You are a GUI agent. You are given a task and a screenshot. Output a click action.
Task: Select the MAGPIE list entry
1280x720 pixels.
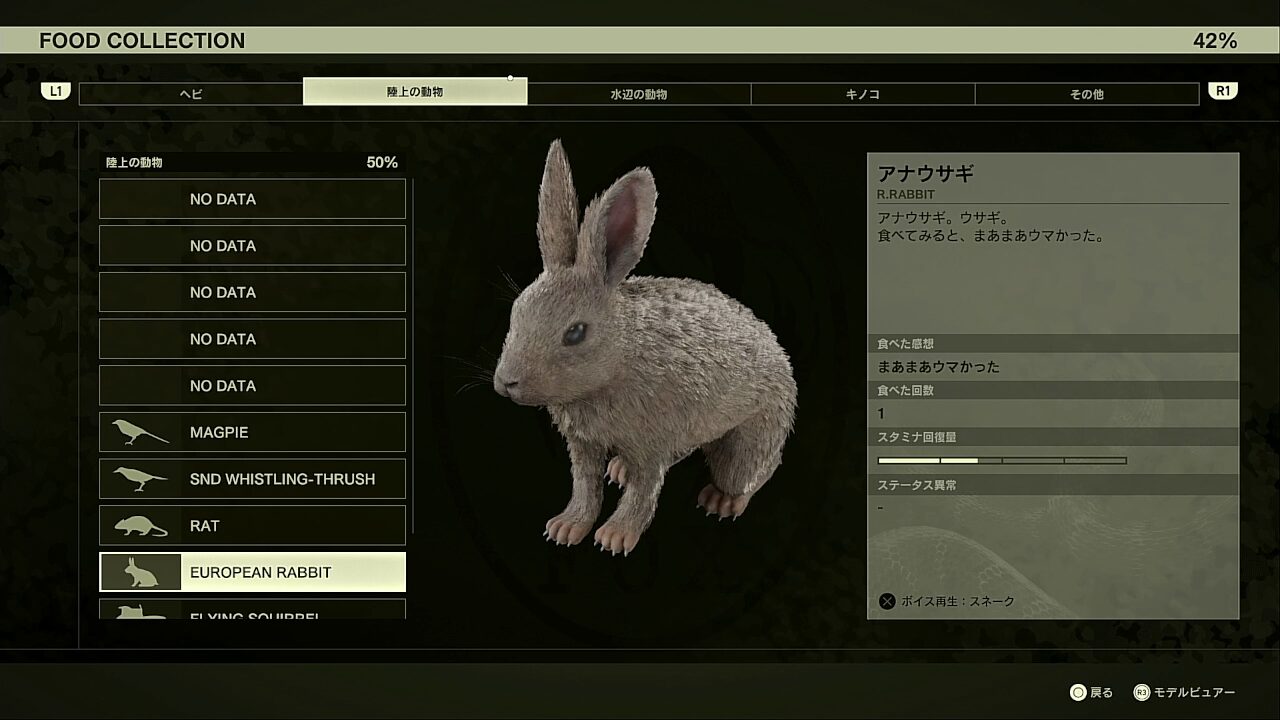pyautogui.click(x=252, y=432)
